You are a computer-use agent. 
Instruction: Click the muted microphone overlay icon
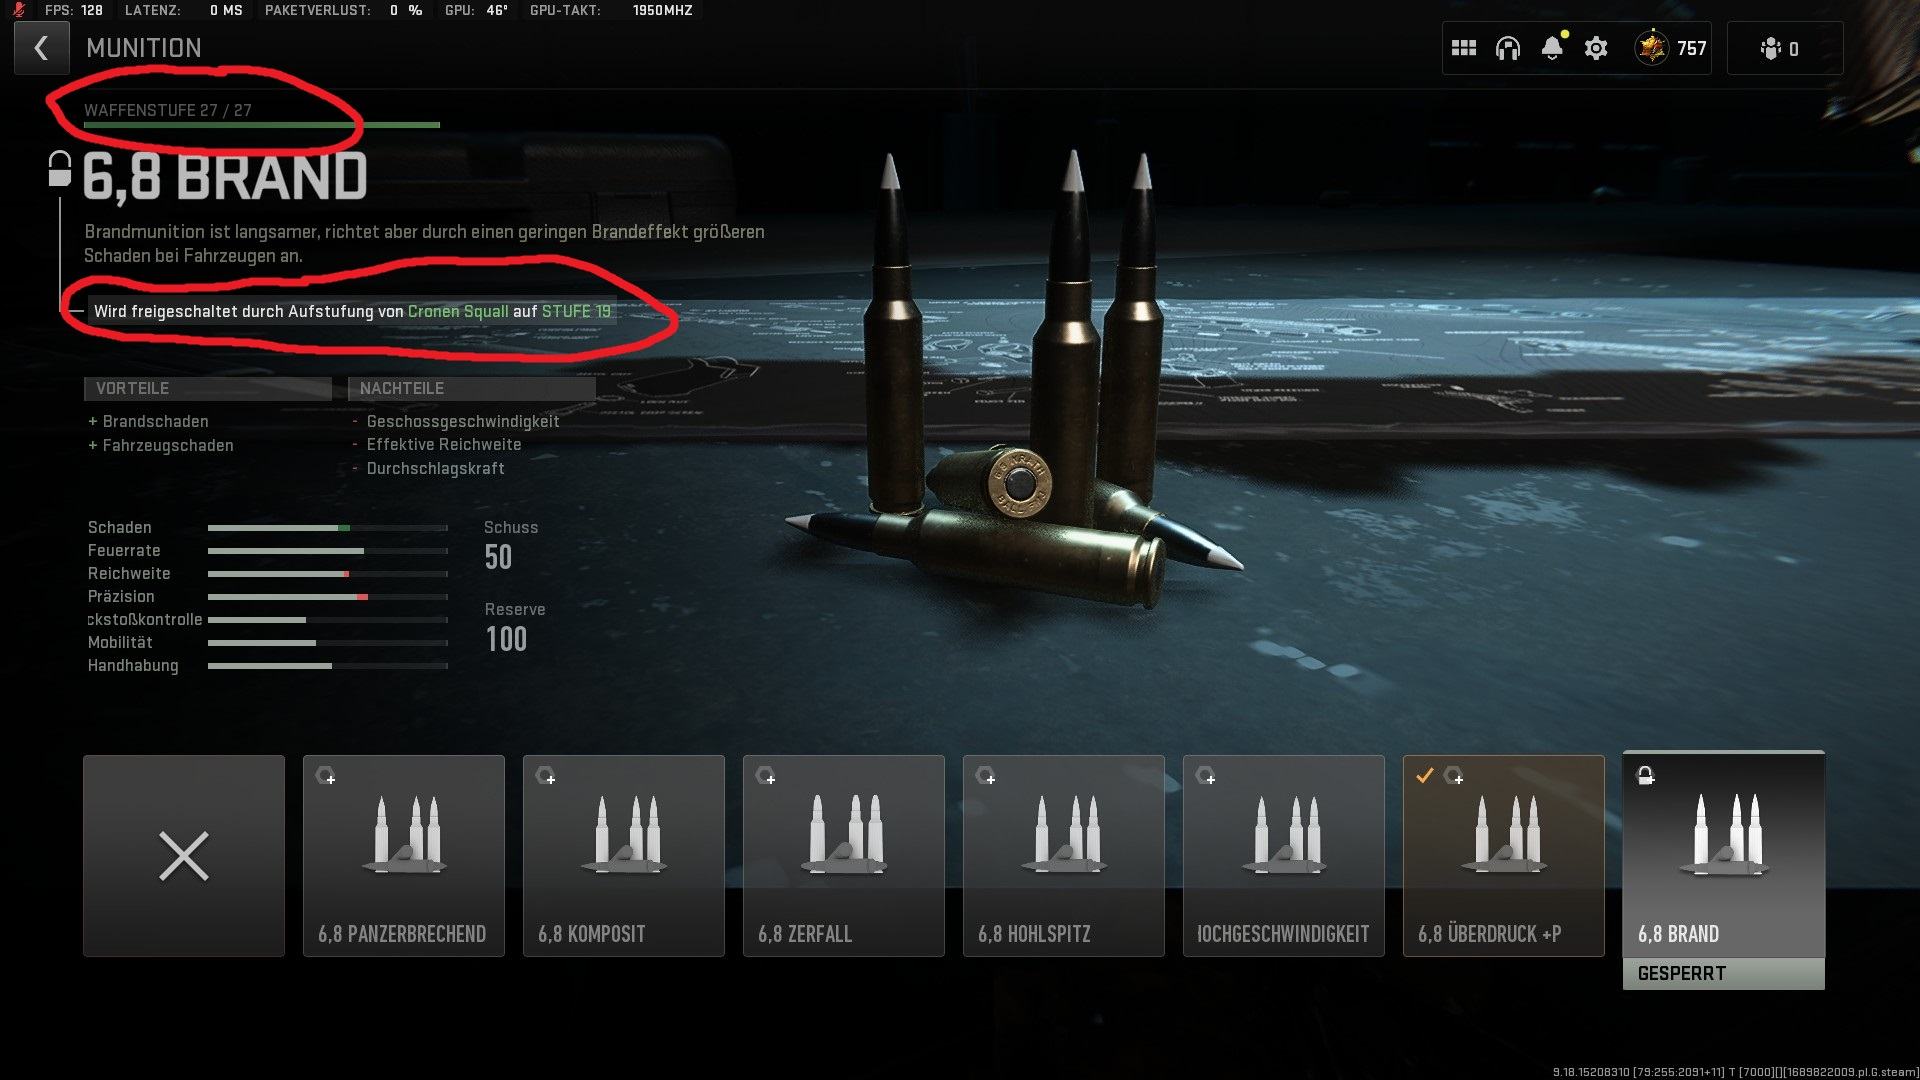[19, 10]
